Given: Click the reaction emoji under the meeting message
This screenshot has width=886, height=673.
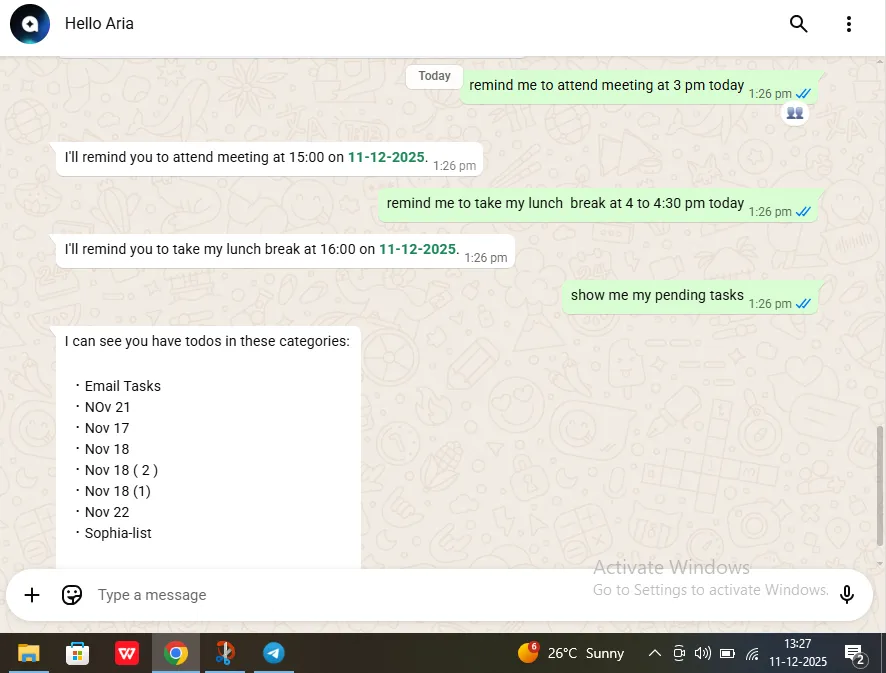Looking at the screenshot, I should pyautogui.click(x=795, y=113).
